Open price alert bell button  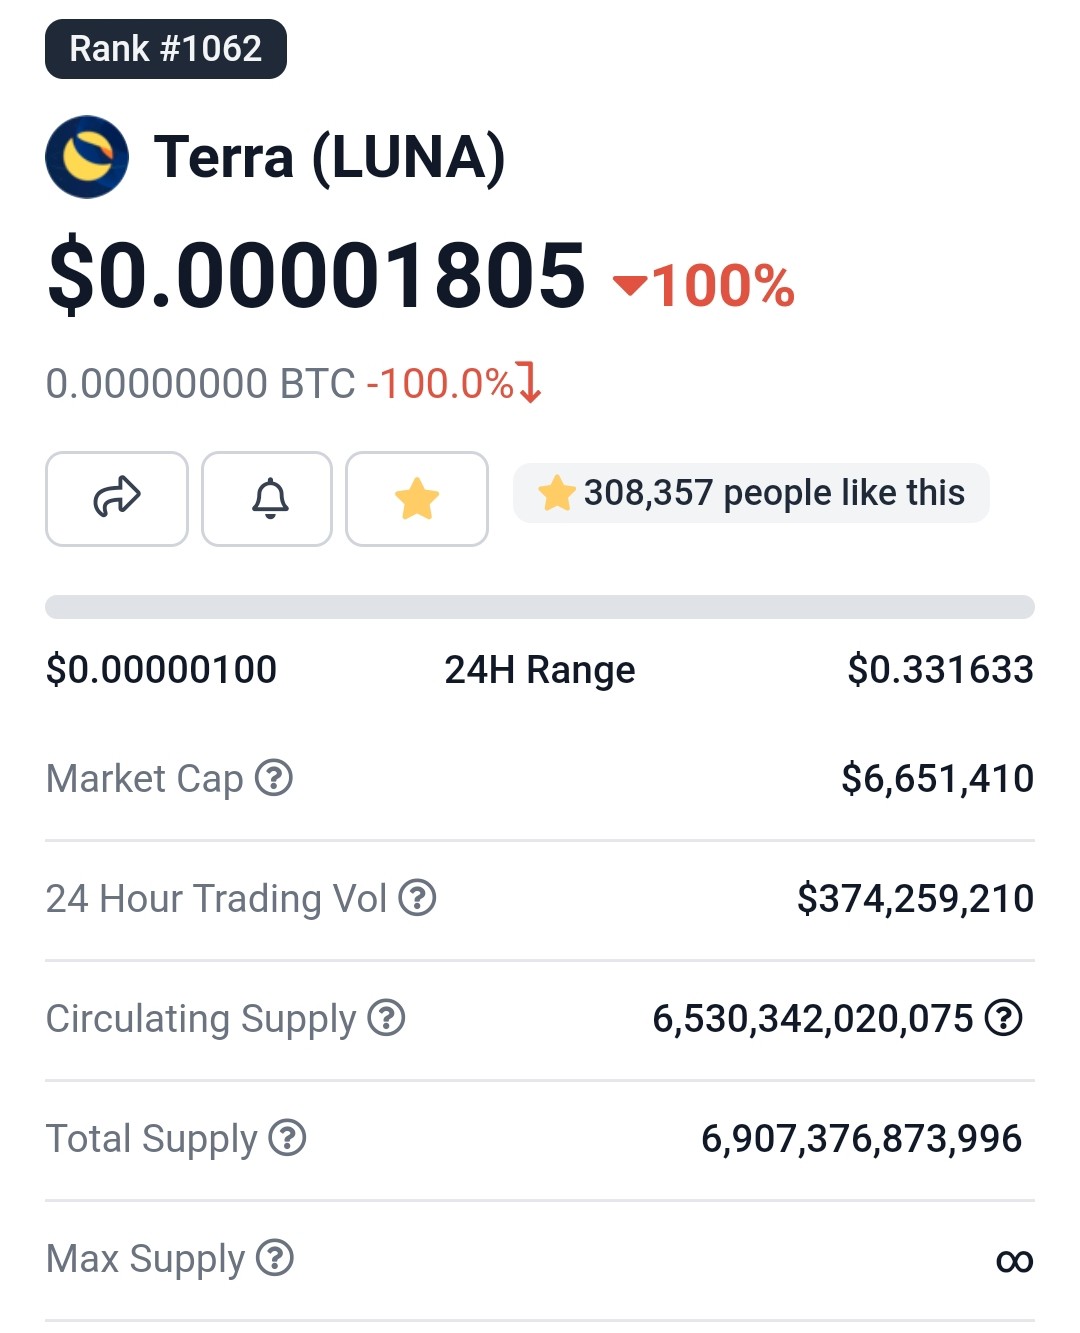[267, 499]
